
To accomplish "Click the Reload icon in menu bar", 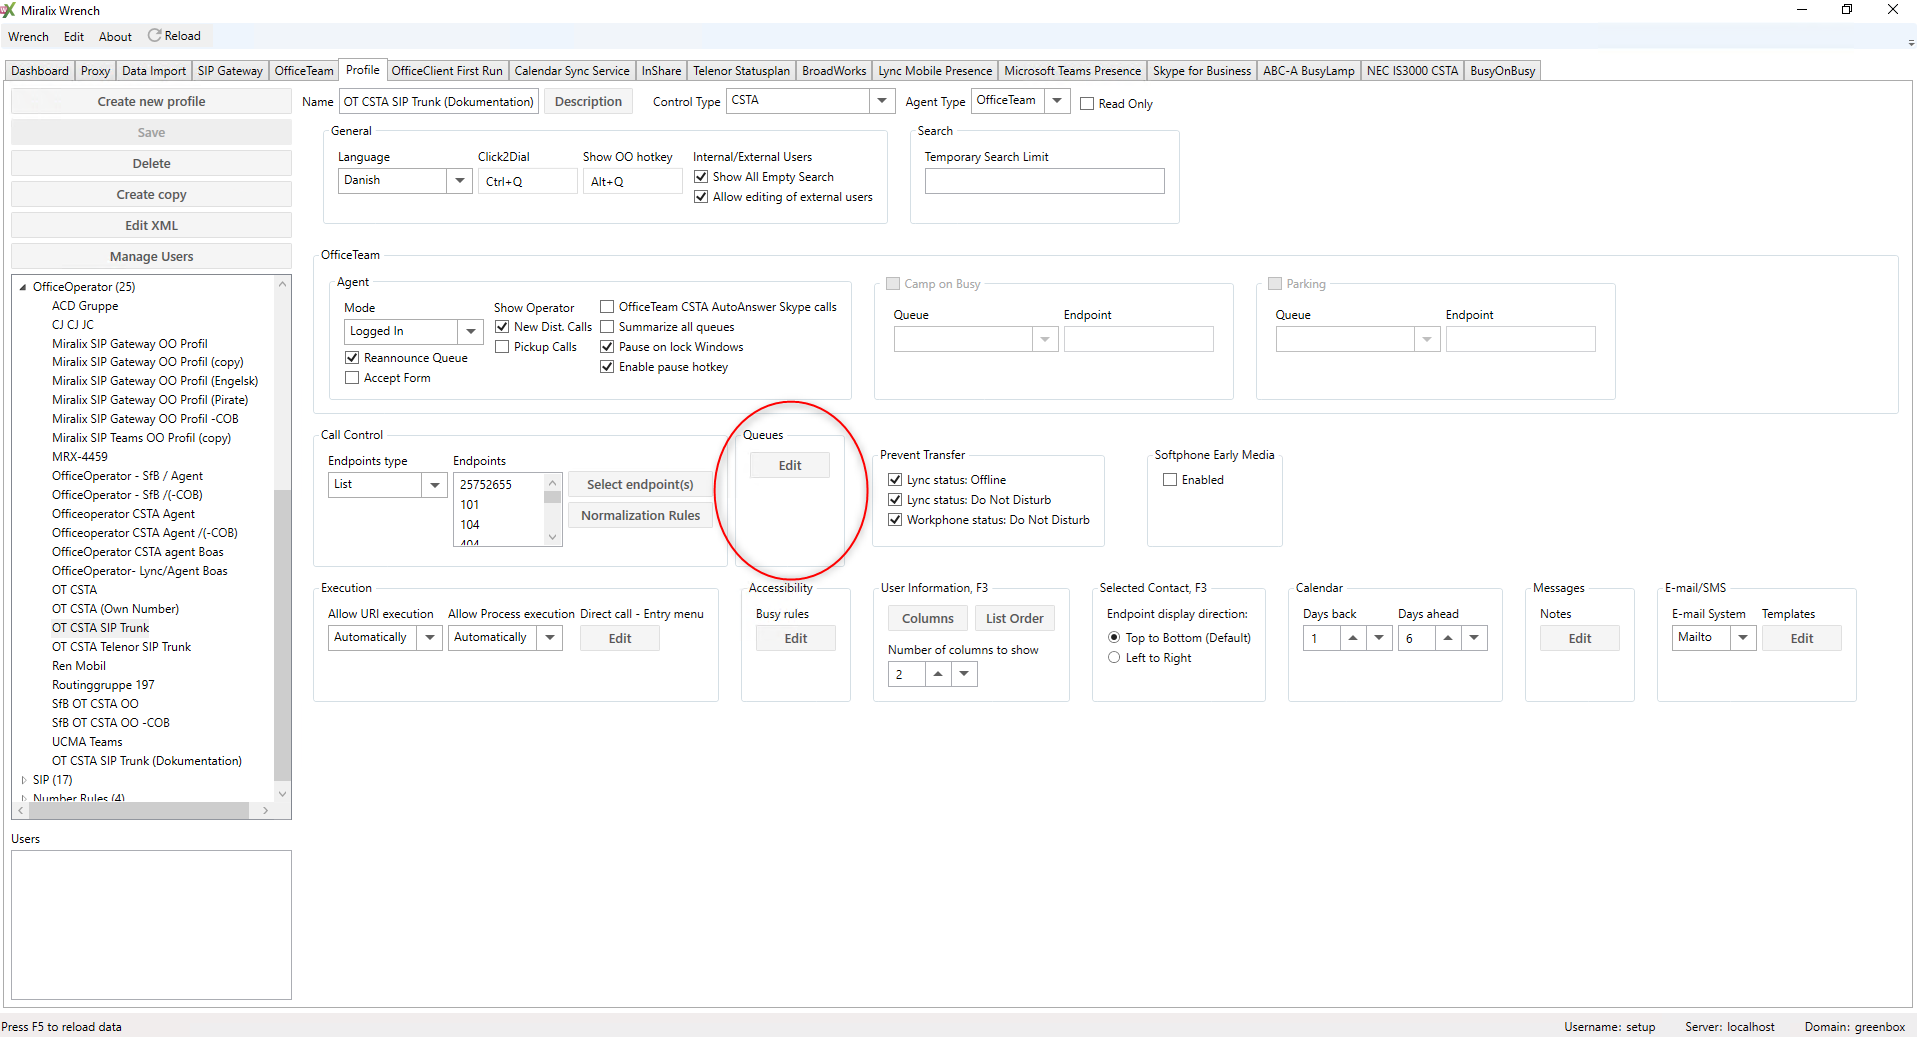I will coord(155,36).
